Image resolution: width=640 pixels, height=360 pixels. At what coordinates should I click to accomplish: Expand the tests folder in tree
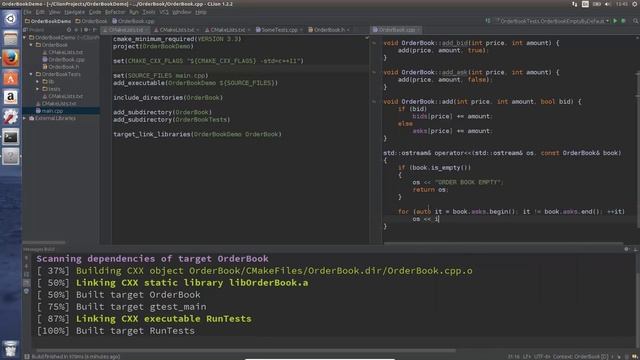point(38,89)
